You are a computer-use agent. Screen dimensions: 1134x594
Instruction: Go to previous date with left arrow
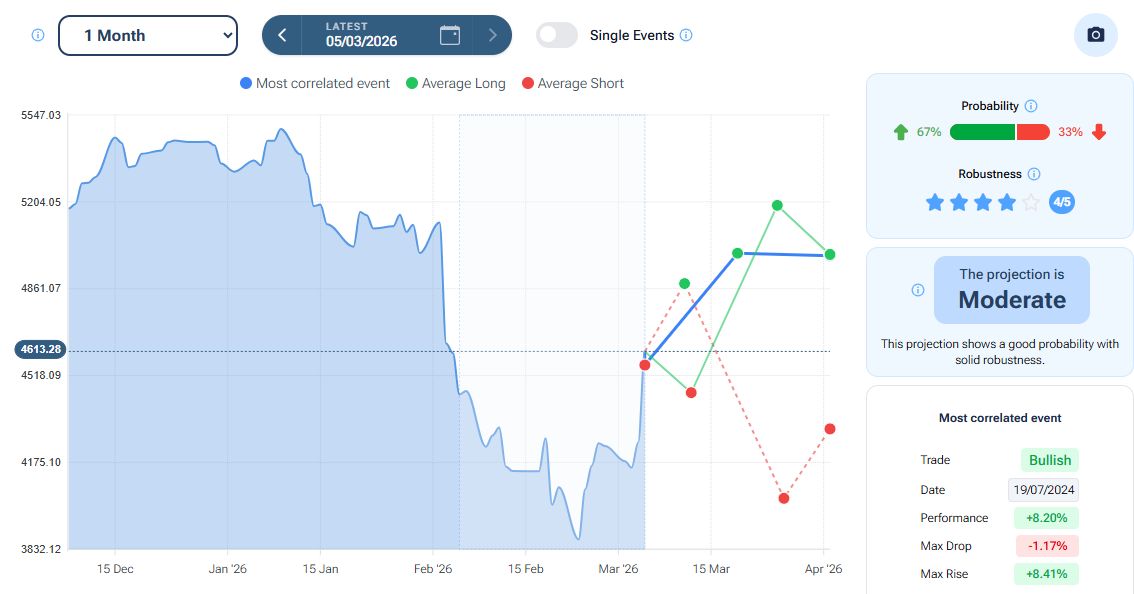coord(282,35)
